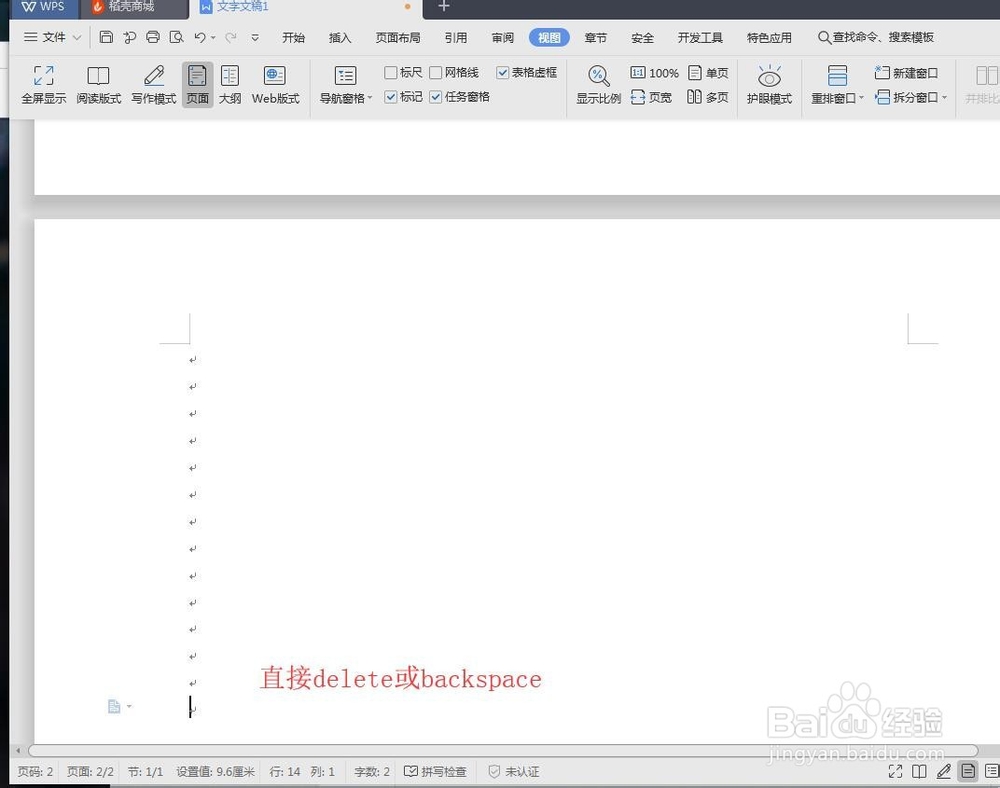Open the 开始 ribbon tab
The width and height of the screenshot is (1000, 788).
[x=293, y=38]
